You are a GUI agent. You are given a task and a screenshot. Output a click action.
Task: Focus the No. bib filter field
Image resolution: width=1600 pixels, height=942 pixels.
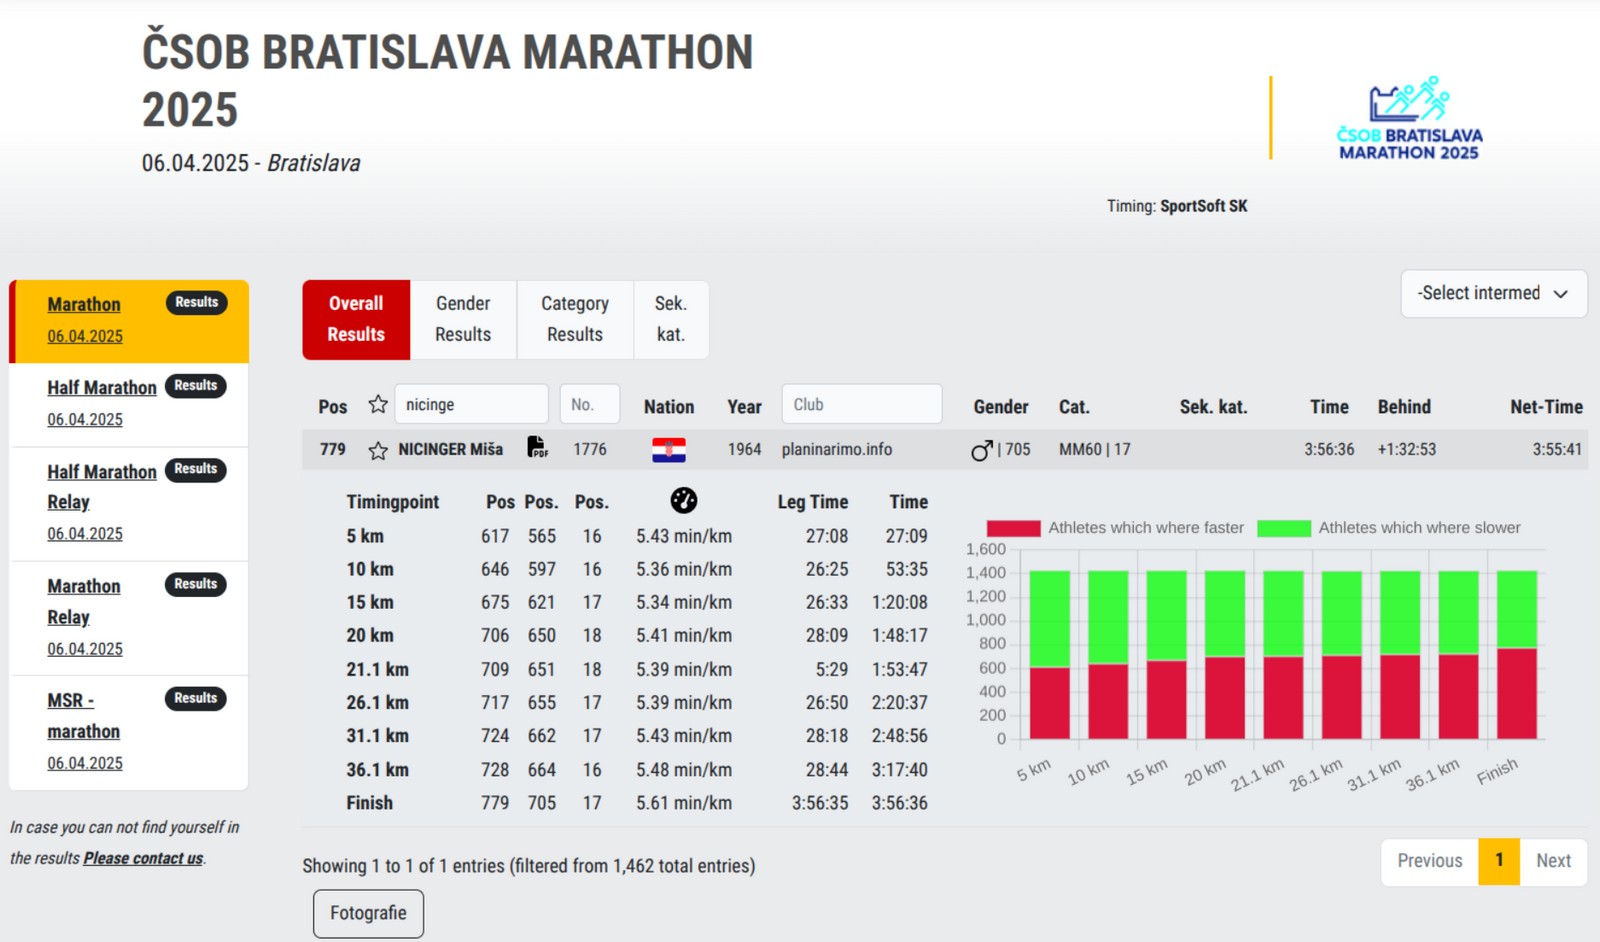(590, 404)
